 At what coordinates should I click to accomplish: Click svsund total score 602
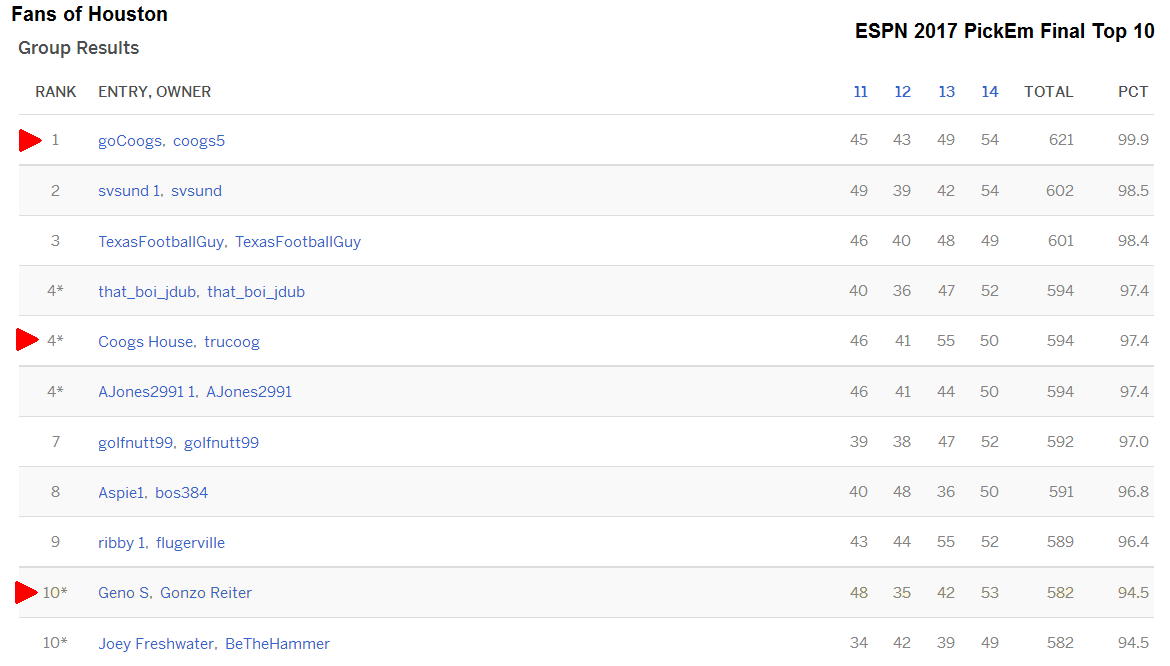(1060, 190)
